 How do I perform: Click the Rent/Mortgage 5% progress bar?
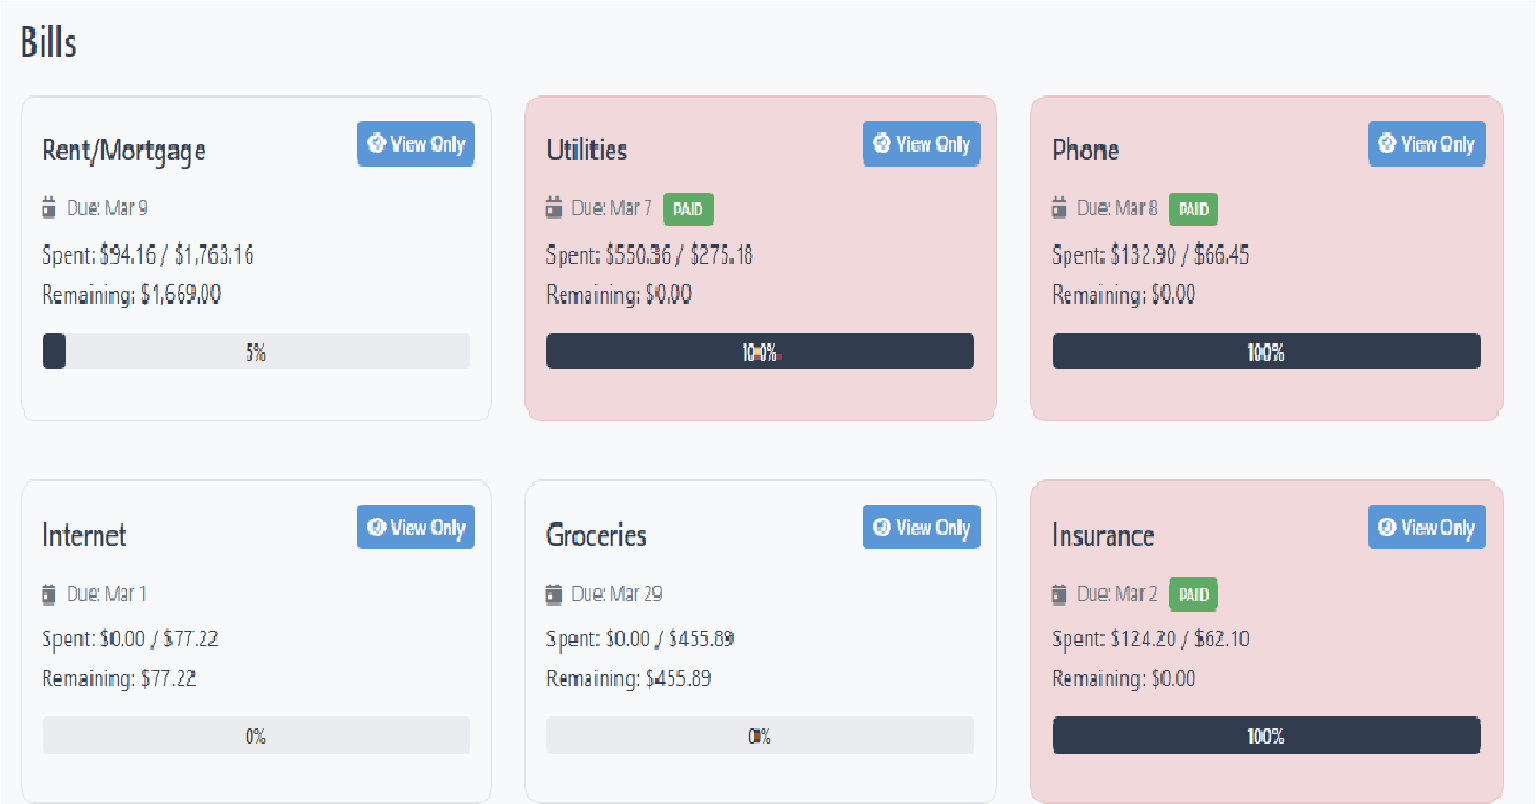click(x=256, y=351)
